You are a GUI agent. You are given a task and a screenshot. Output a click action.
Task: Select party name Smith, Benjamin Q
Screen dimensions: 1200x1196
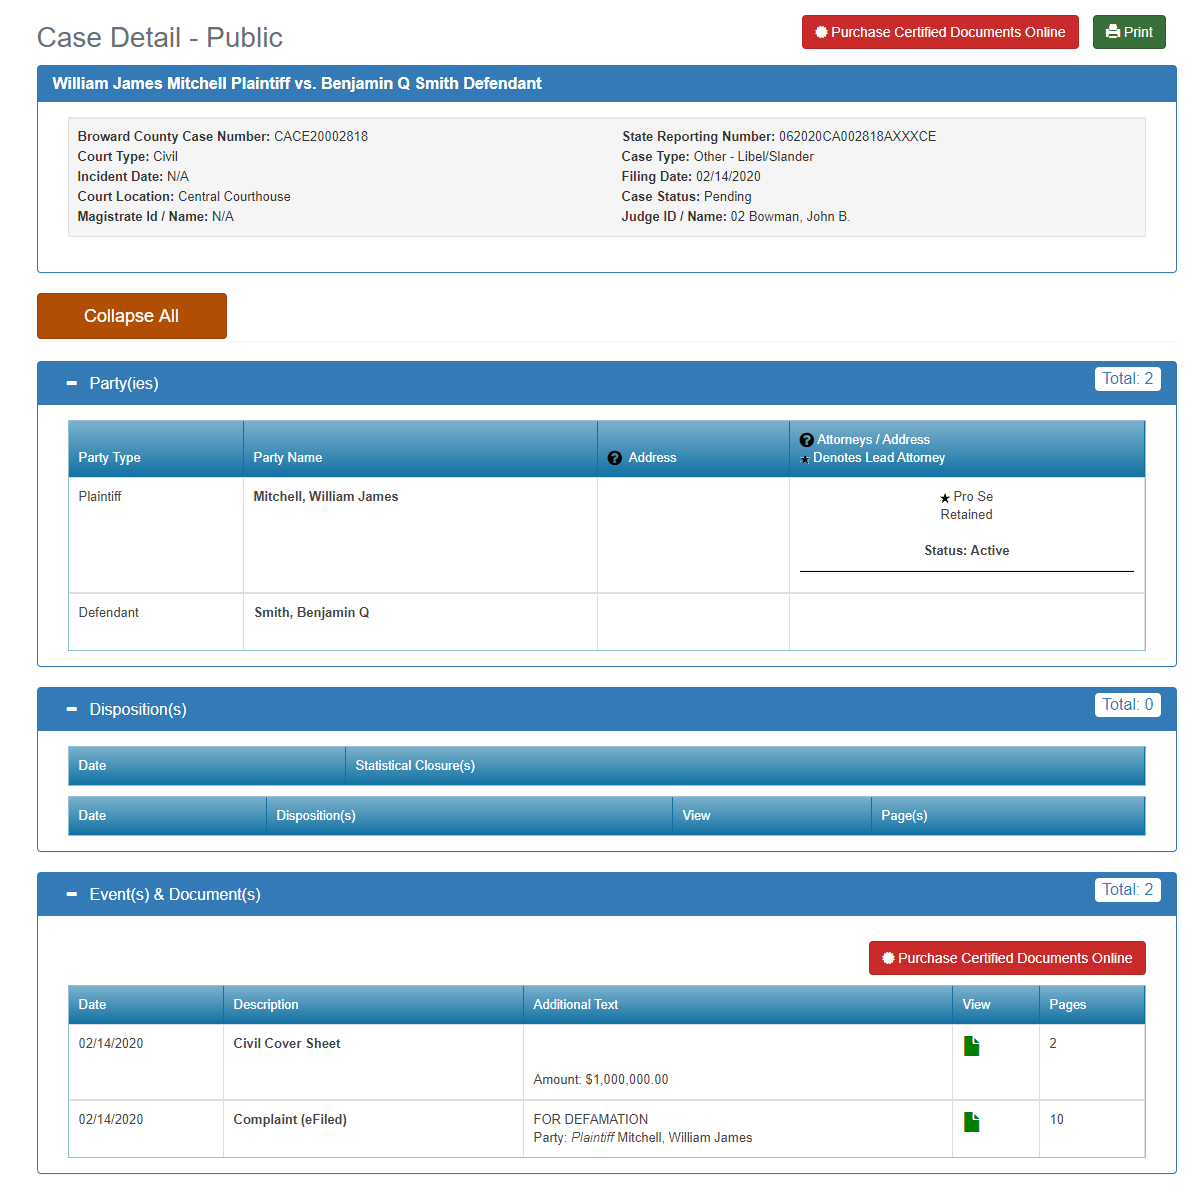312,612
